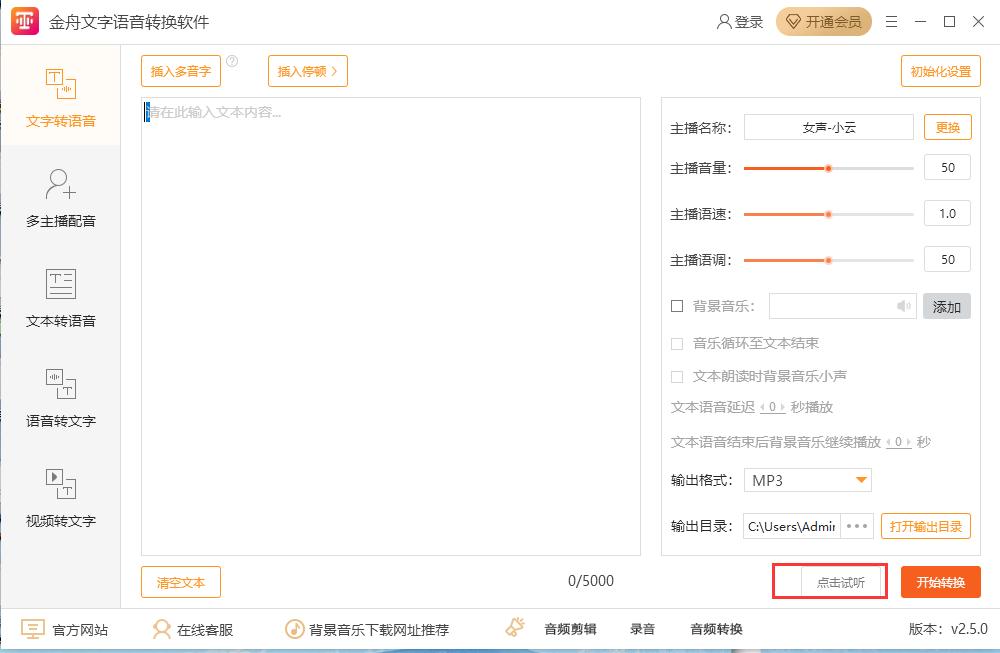Open the 官方网站 monitor icon
Viewport: 1000px width, 653px height.
33,629
